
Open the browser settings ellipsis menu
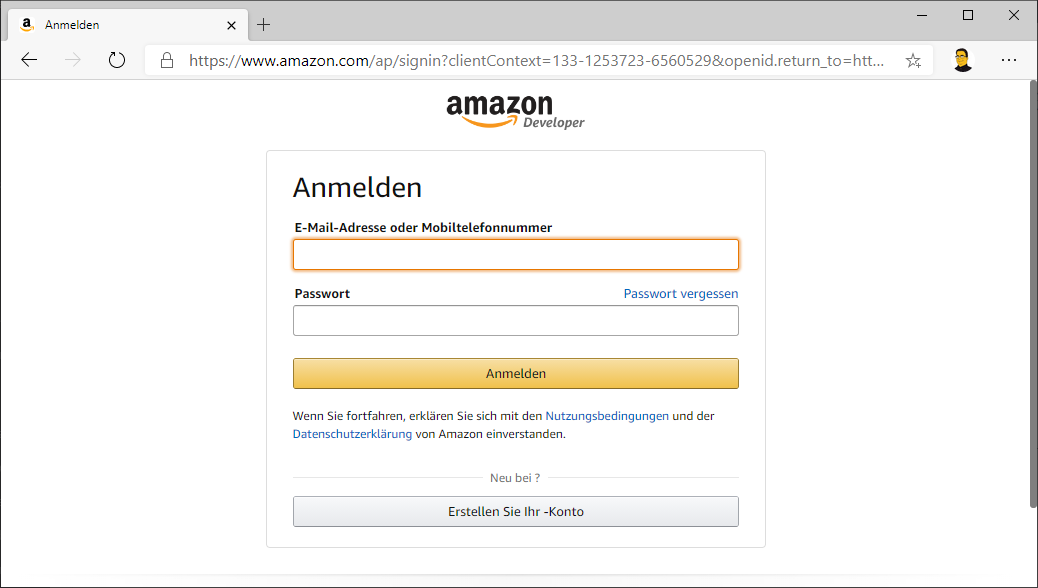point(1009,60)
